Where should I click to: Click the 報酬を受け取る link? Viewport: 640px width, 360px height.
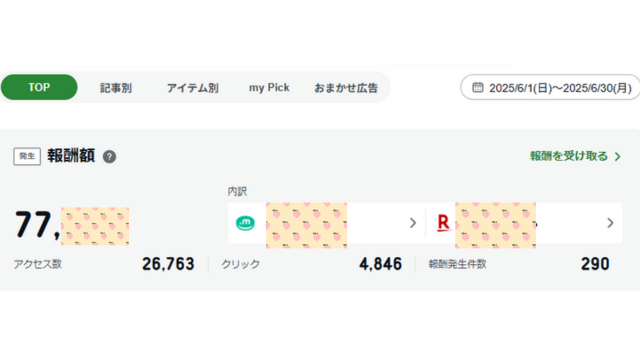point(569,156)
